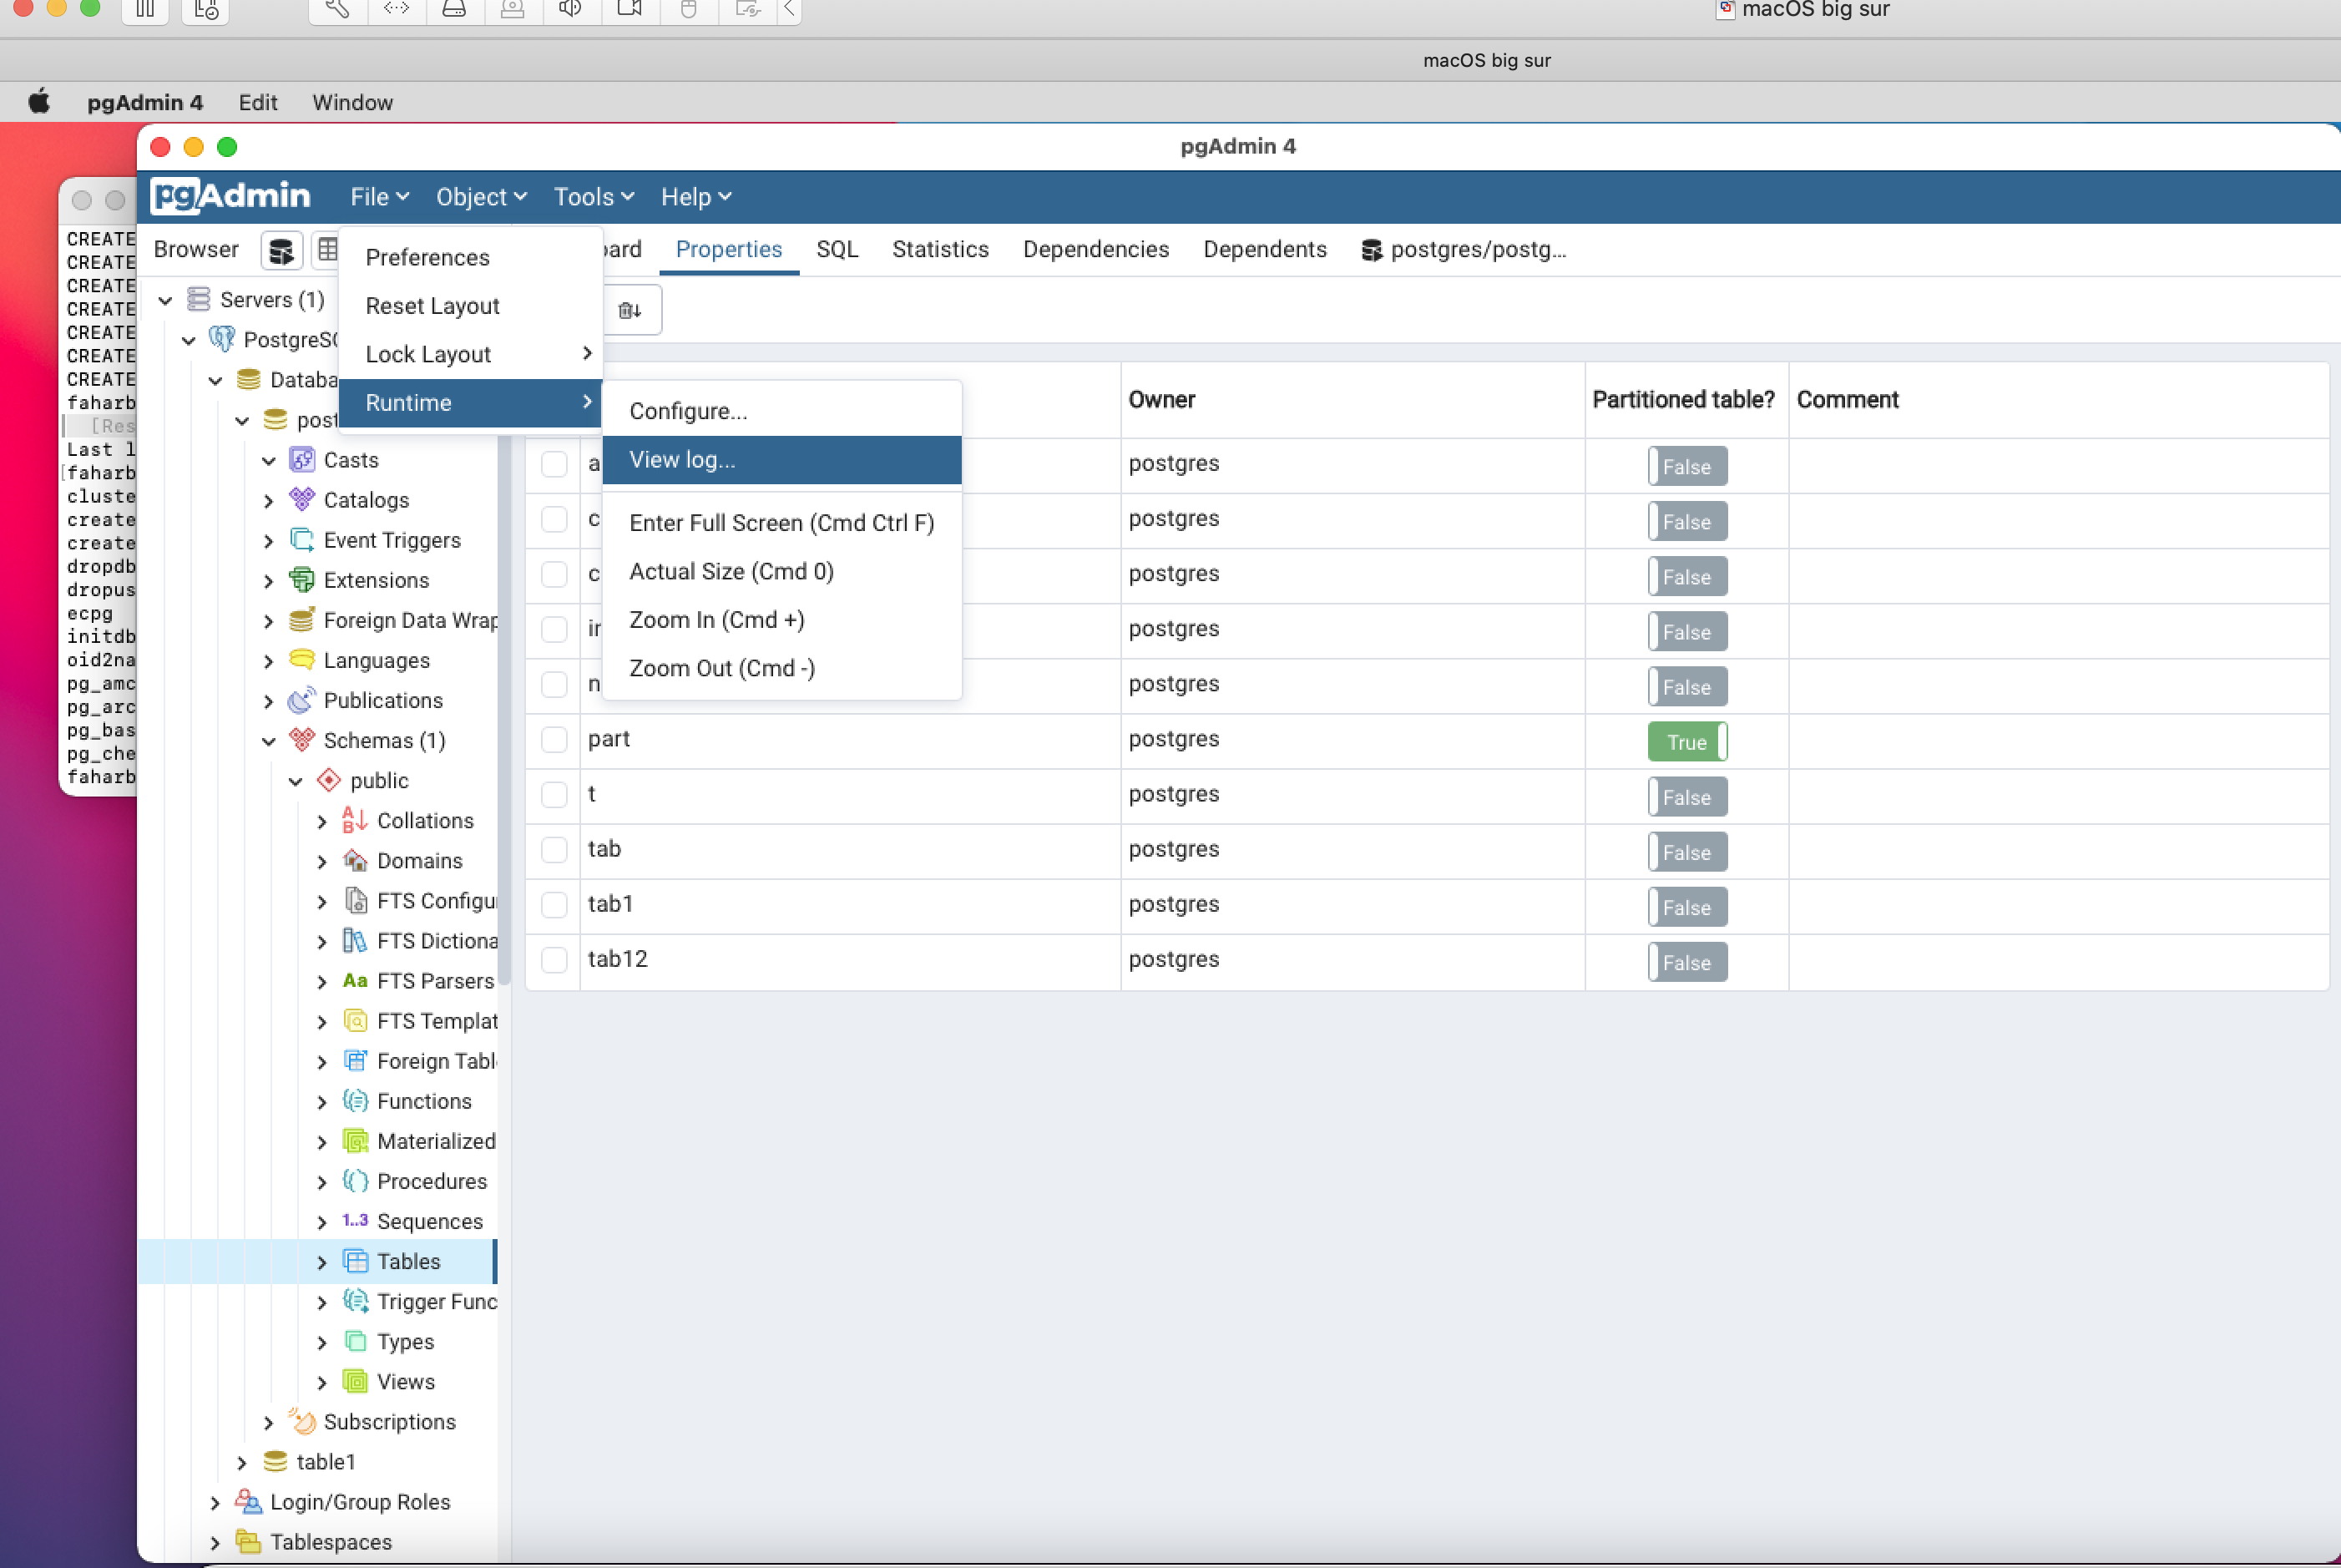This screenshot has height=1568, width=2341.
Task: Click the Publications node icon
Action: pyautogui.click(x=301, y=700)
